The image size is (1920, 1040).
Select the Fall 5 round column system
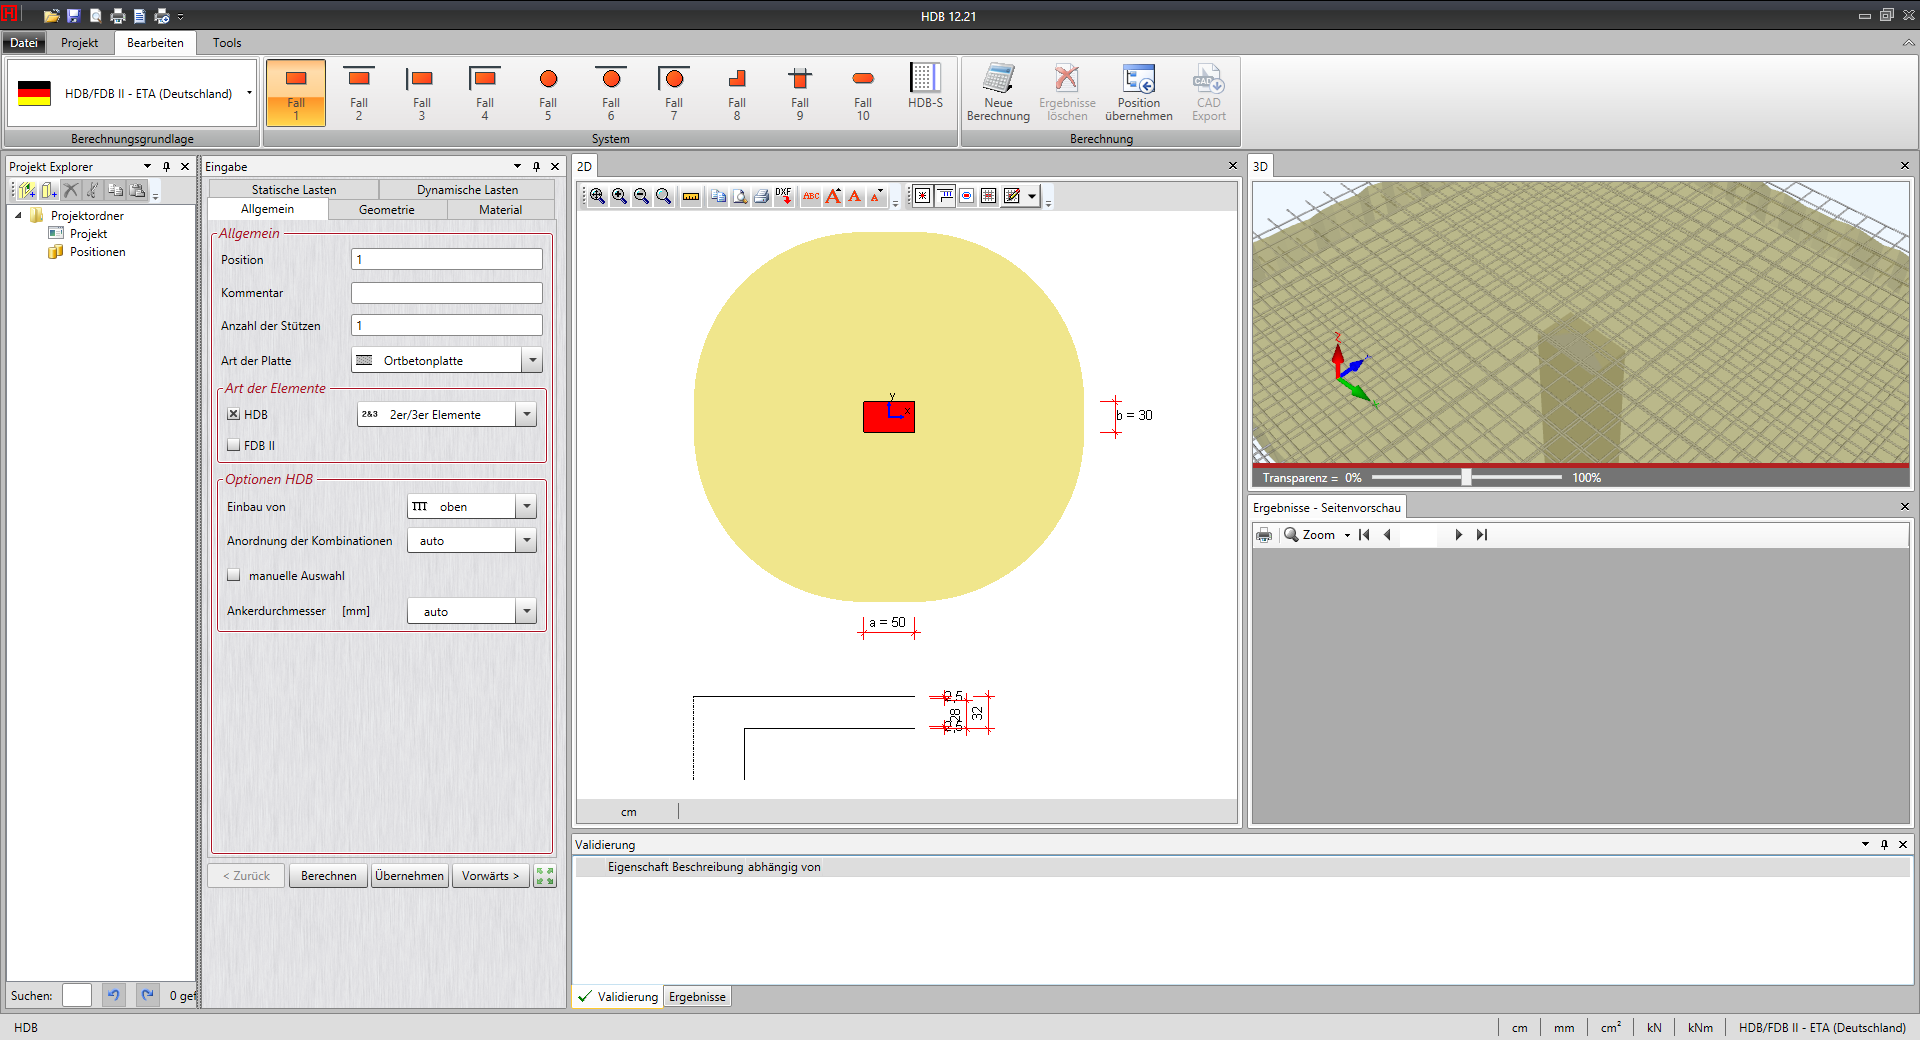point(548,93)
